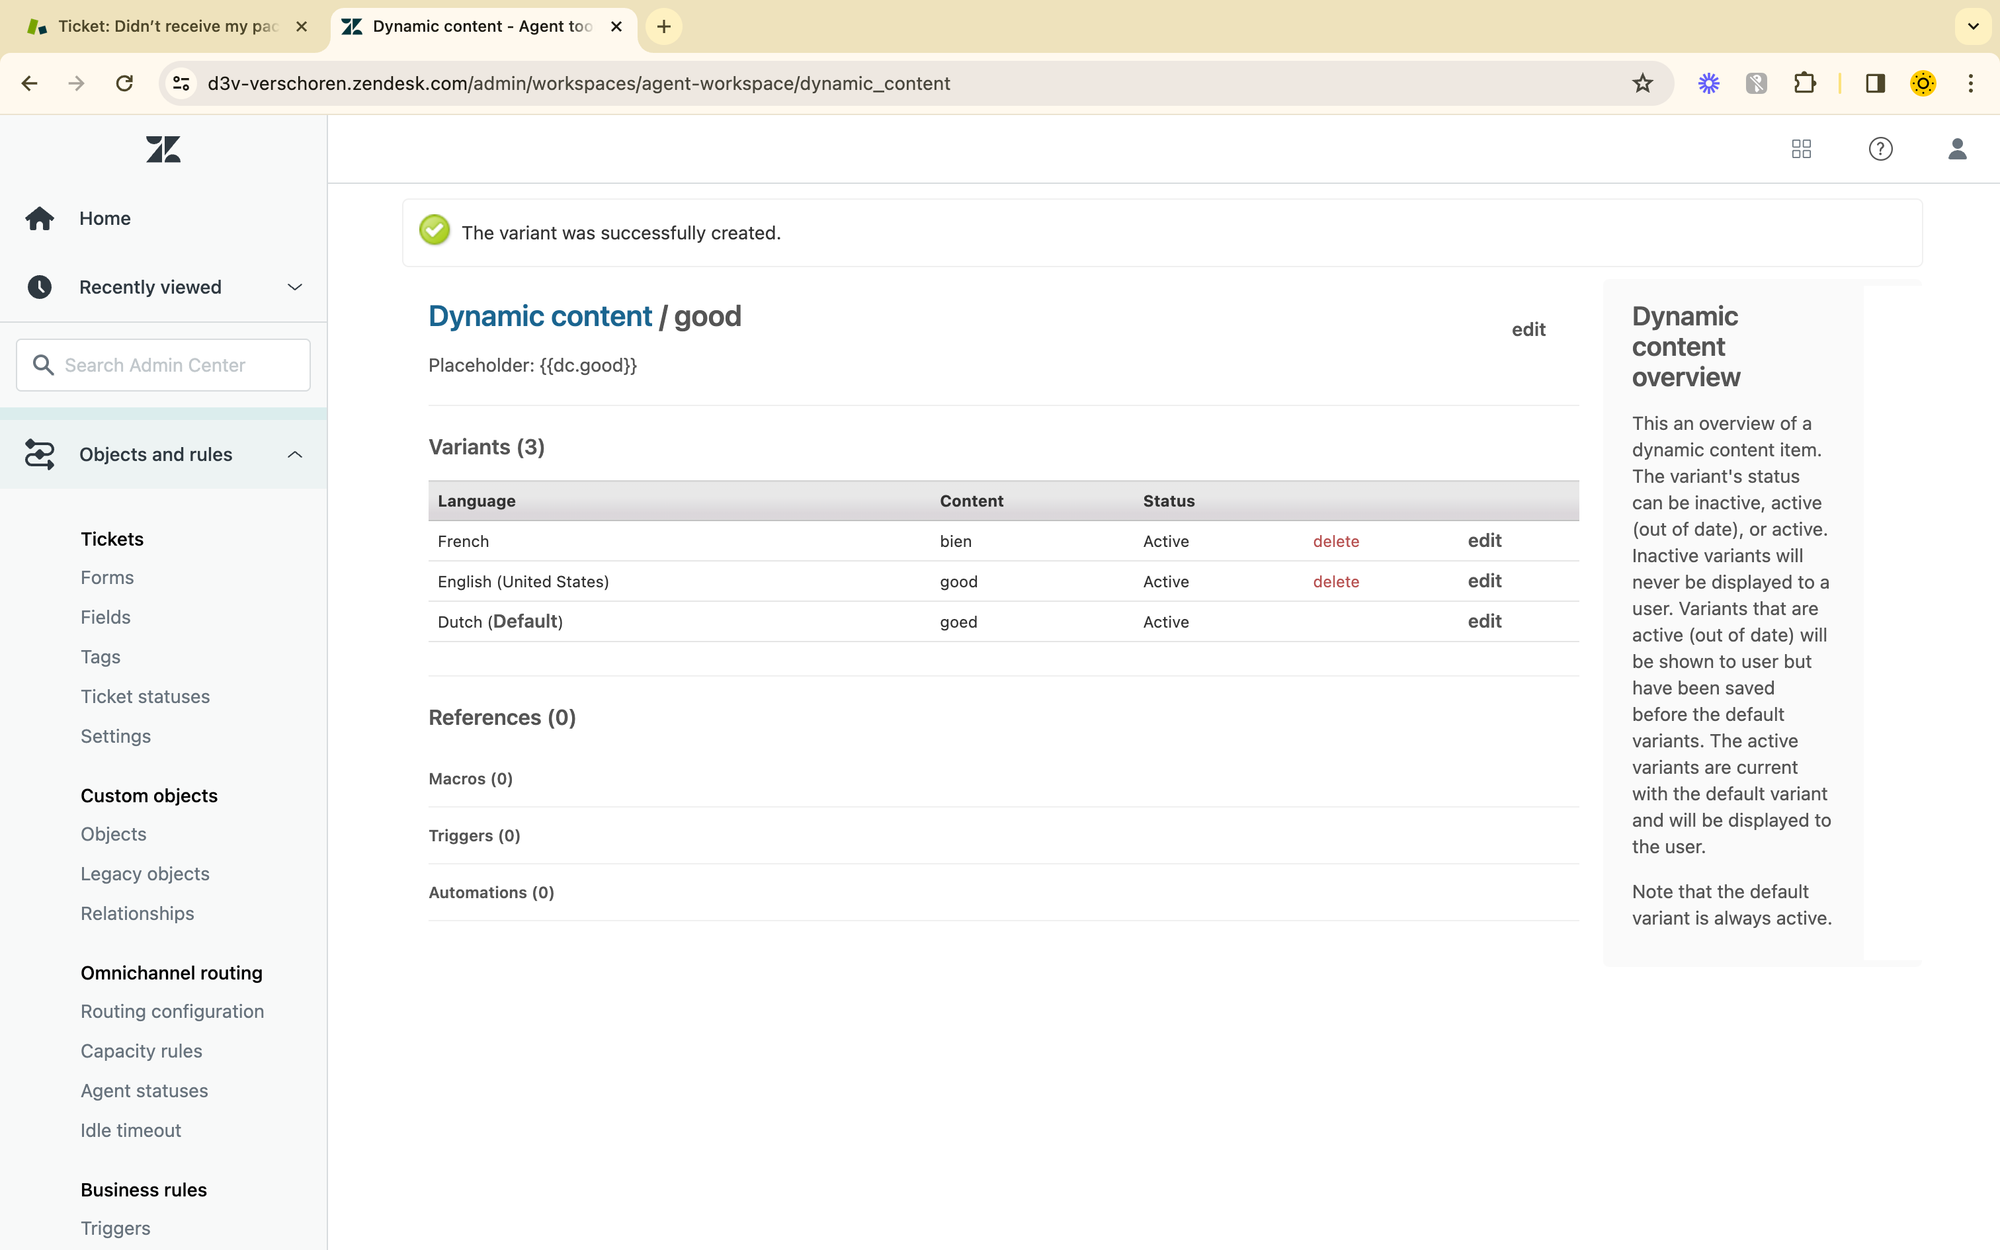
Task: Open the user profile icon
Action: (x=1957, y=149)
